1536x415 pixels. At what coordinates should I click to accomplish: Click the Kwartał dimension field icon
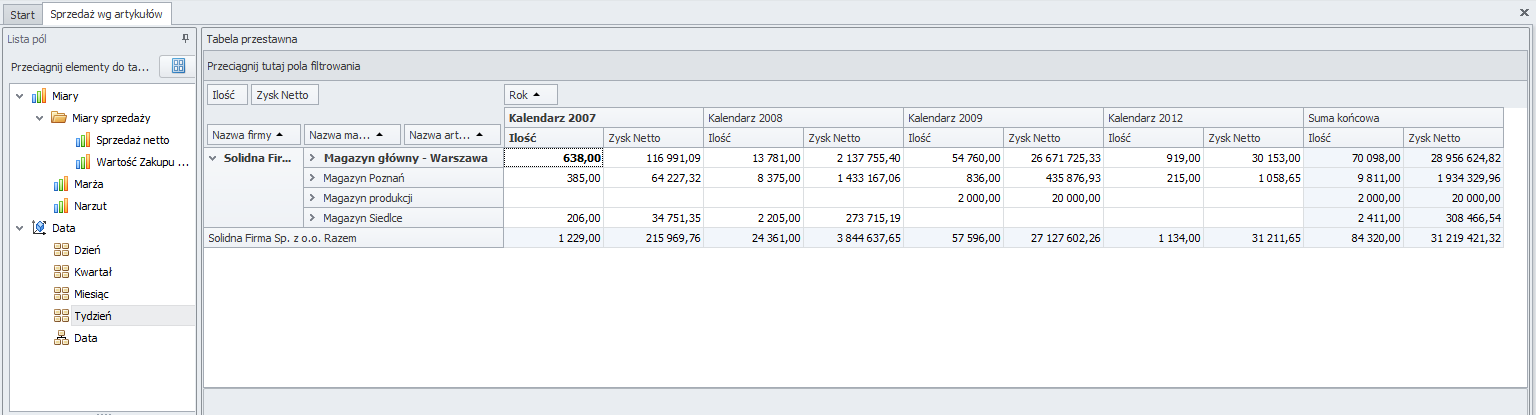[60, 272]
